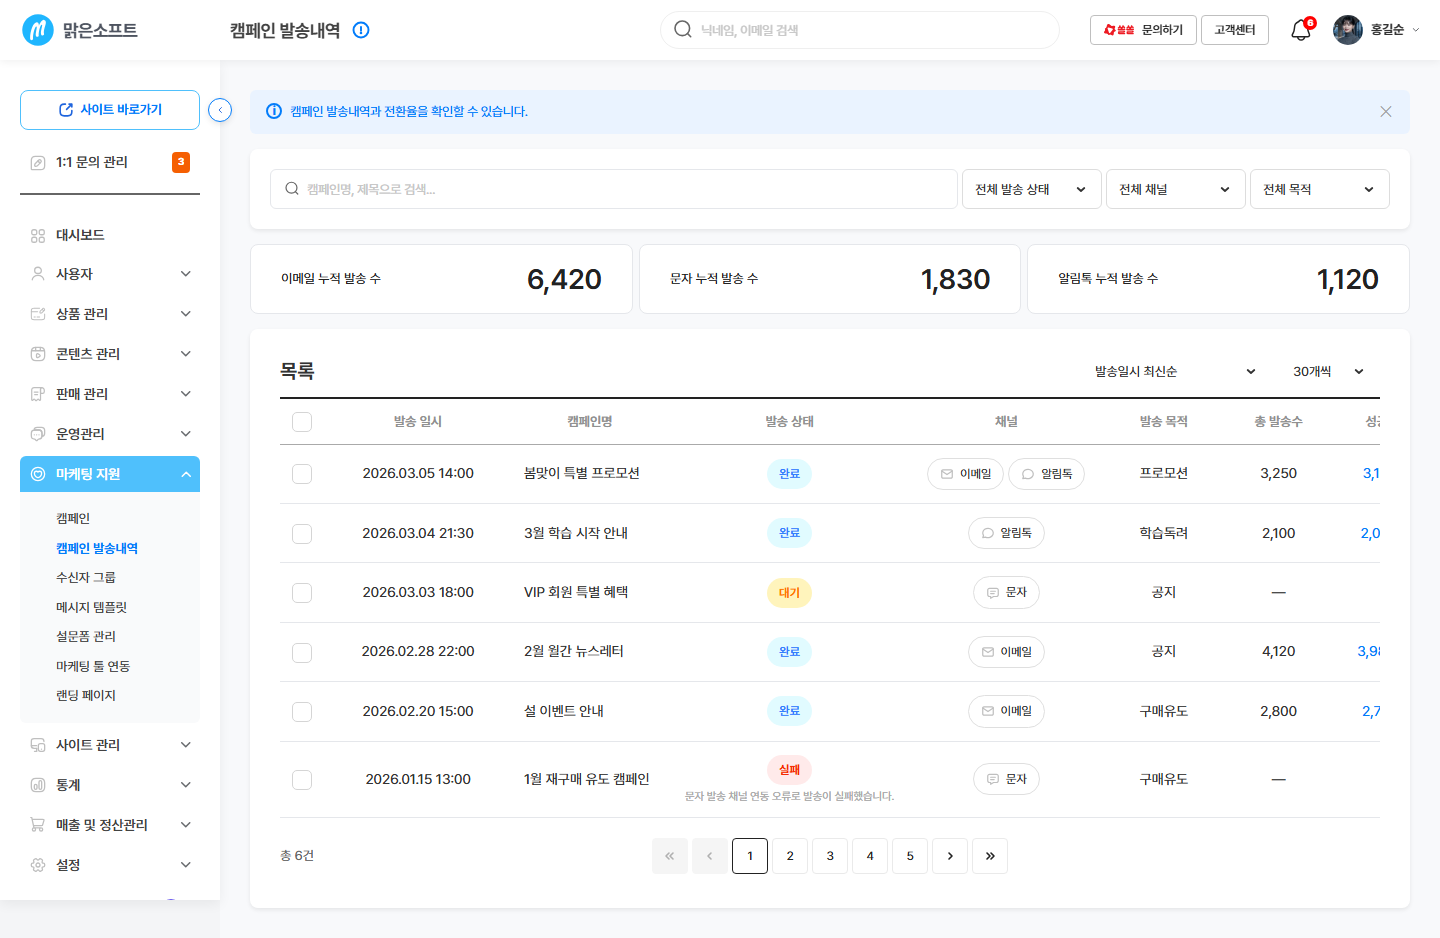Change the 발송일시 최신순 sort order
Screen dimensions: 1440x938
(x=1175, y=372)
